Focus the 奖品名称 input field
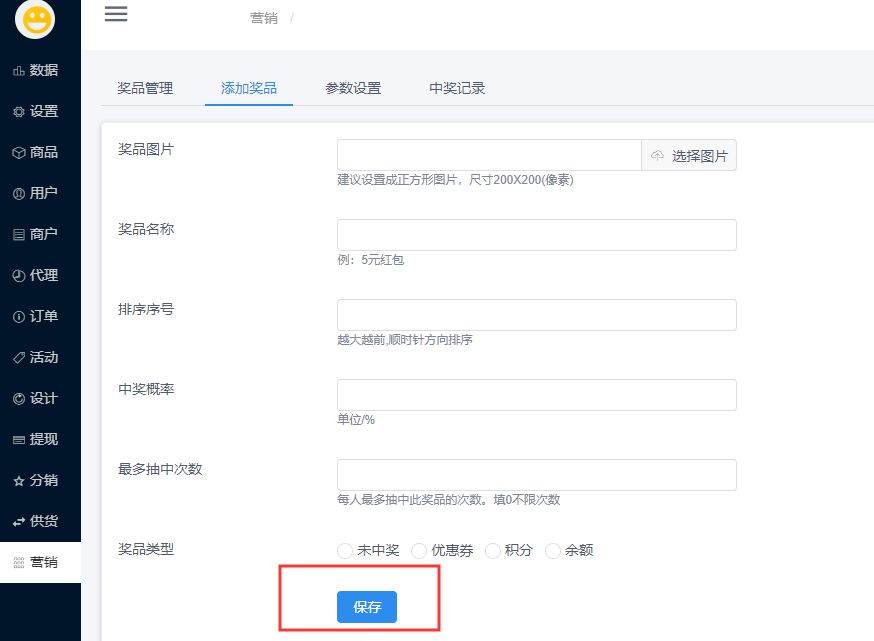This screenshot has height=641, width=874. tap(537, 235)
